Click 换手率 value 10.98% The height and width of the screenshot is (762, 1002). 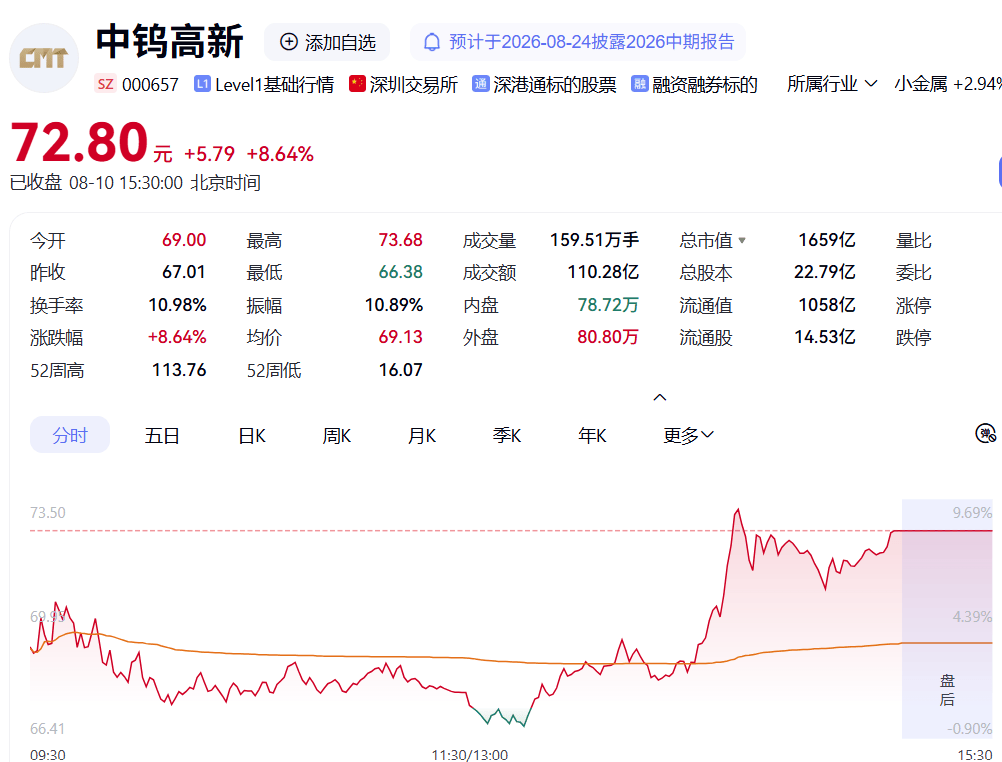point(177,305)
